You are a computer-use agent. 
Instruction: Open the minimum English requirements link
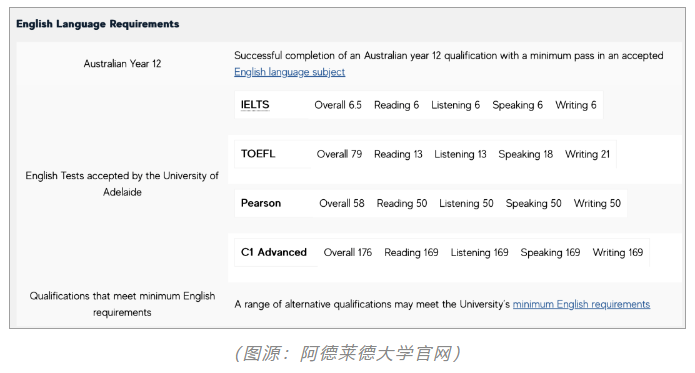(581, 304)
